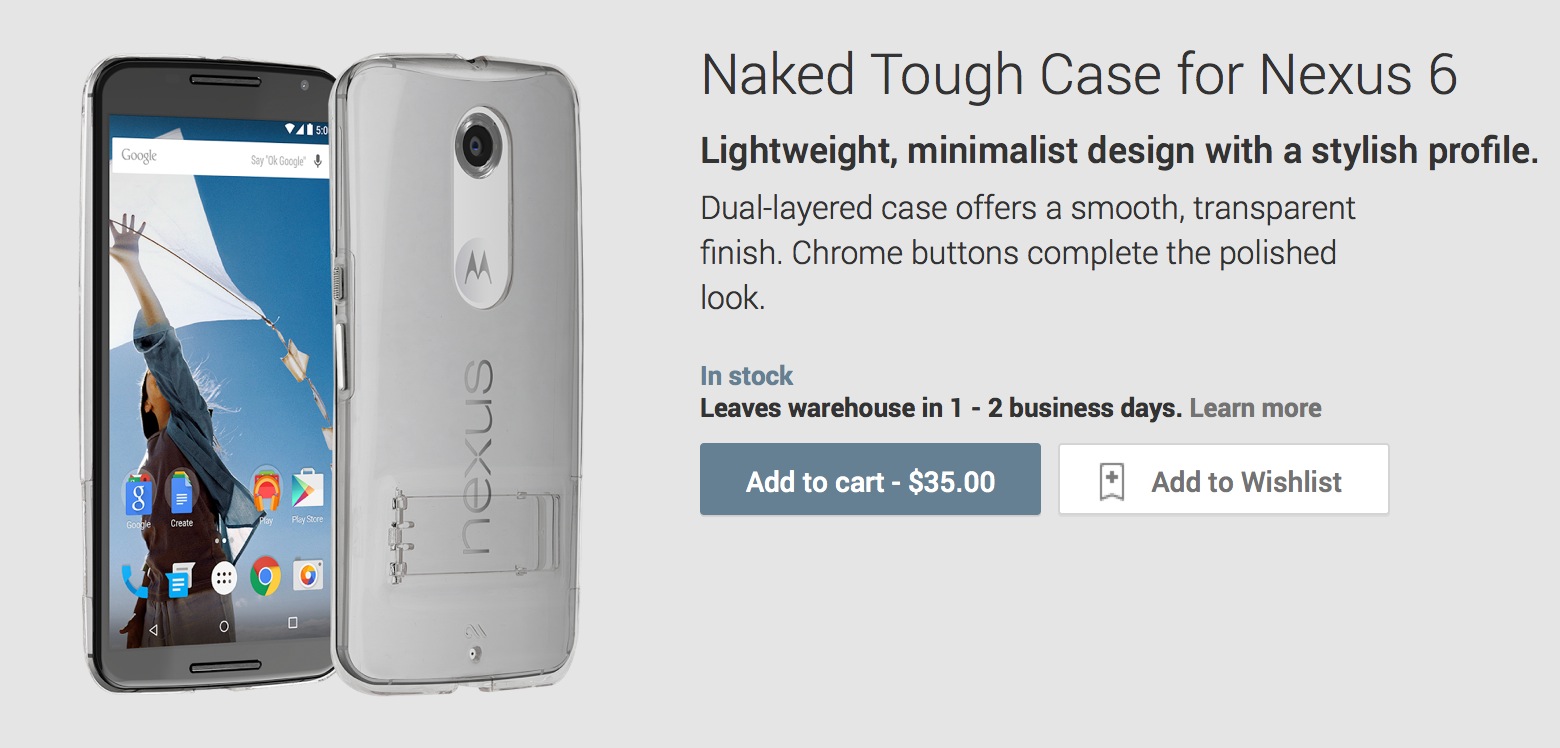Click the blue Phone dialer icon in dock
The image size is (1560, 748).
coord(131,579)
